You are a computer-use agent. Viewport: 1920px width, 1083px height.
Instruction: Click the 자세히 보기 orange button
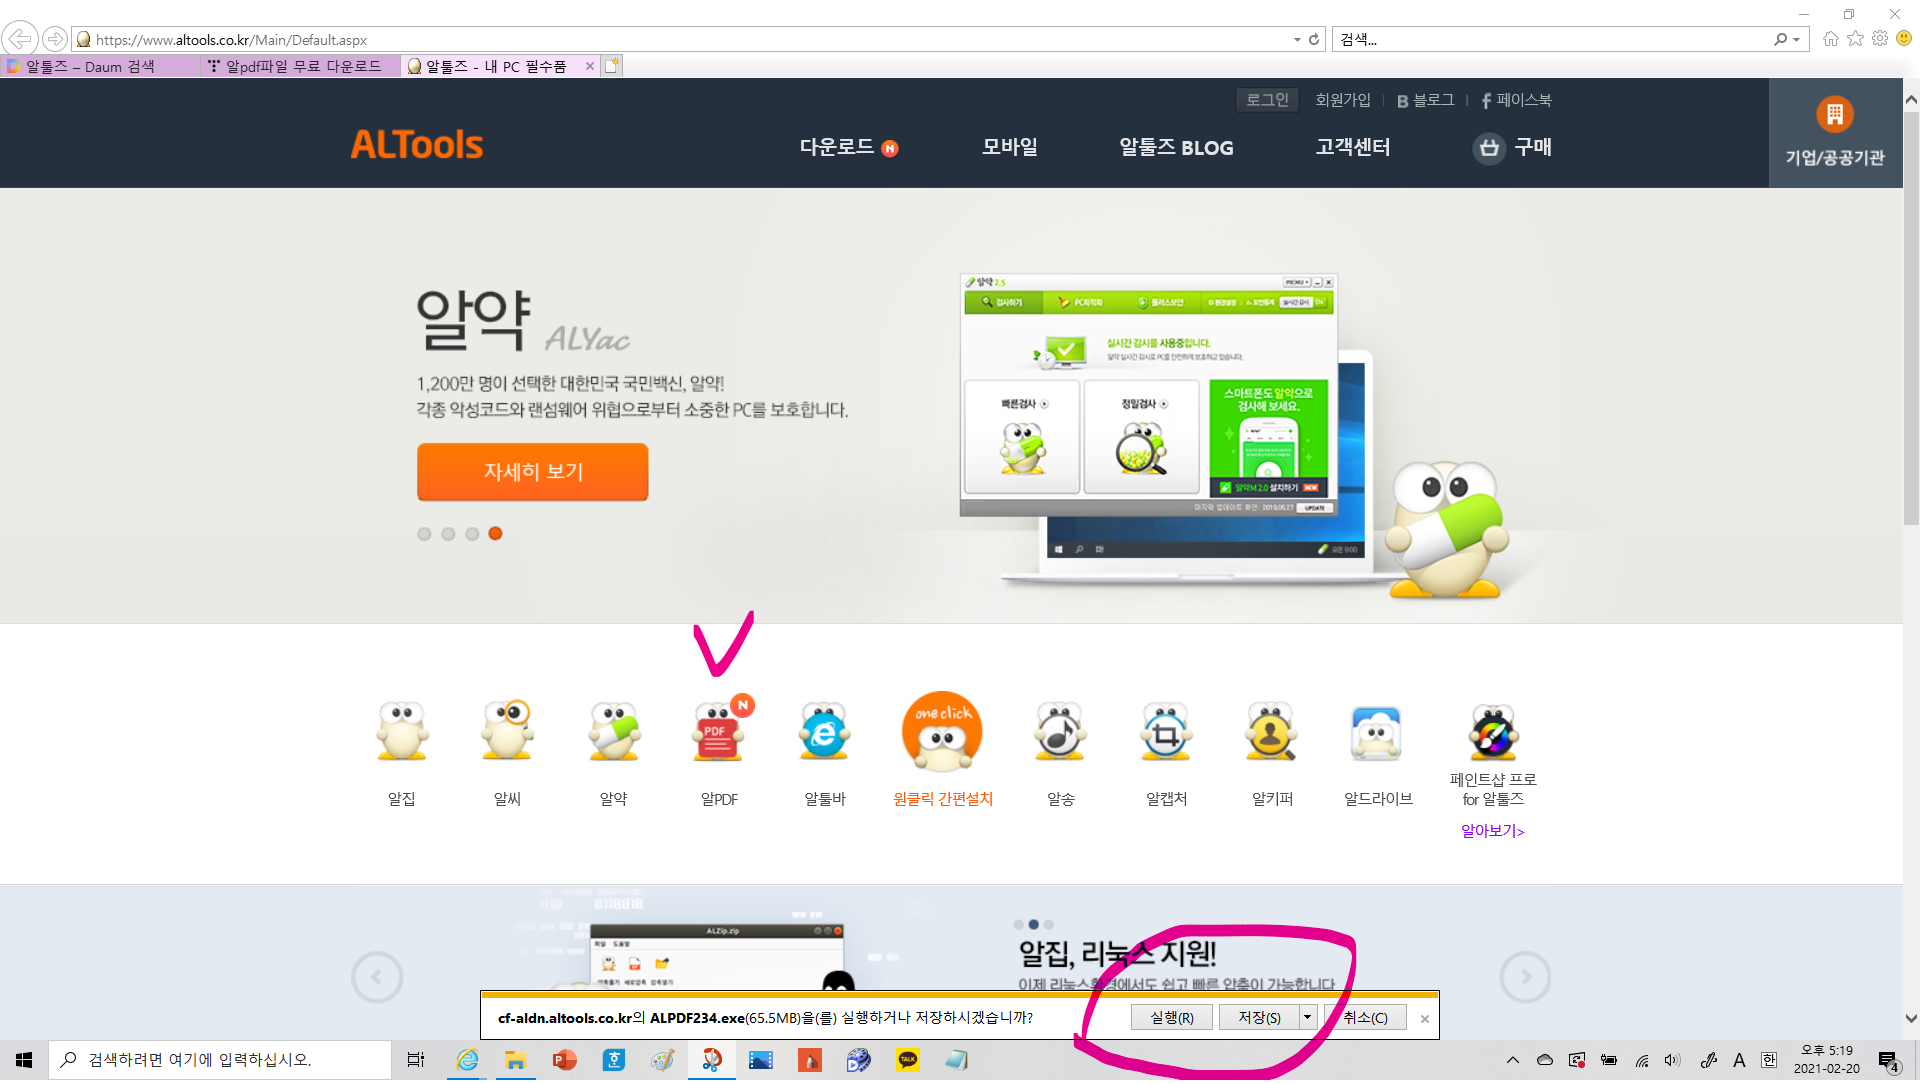(532, 472)
